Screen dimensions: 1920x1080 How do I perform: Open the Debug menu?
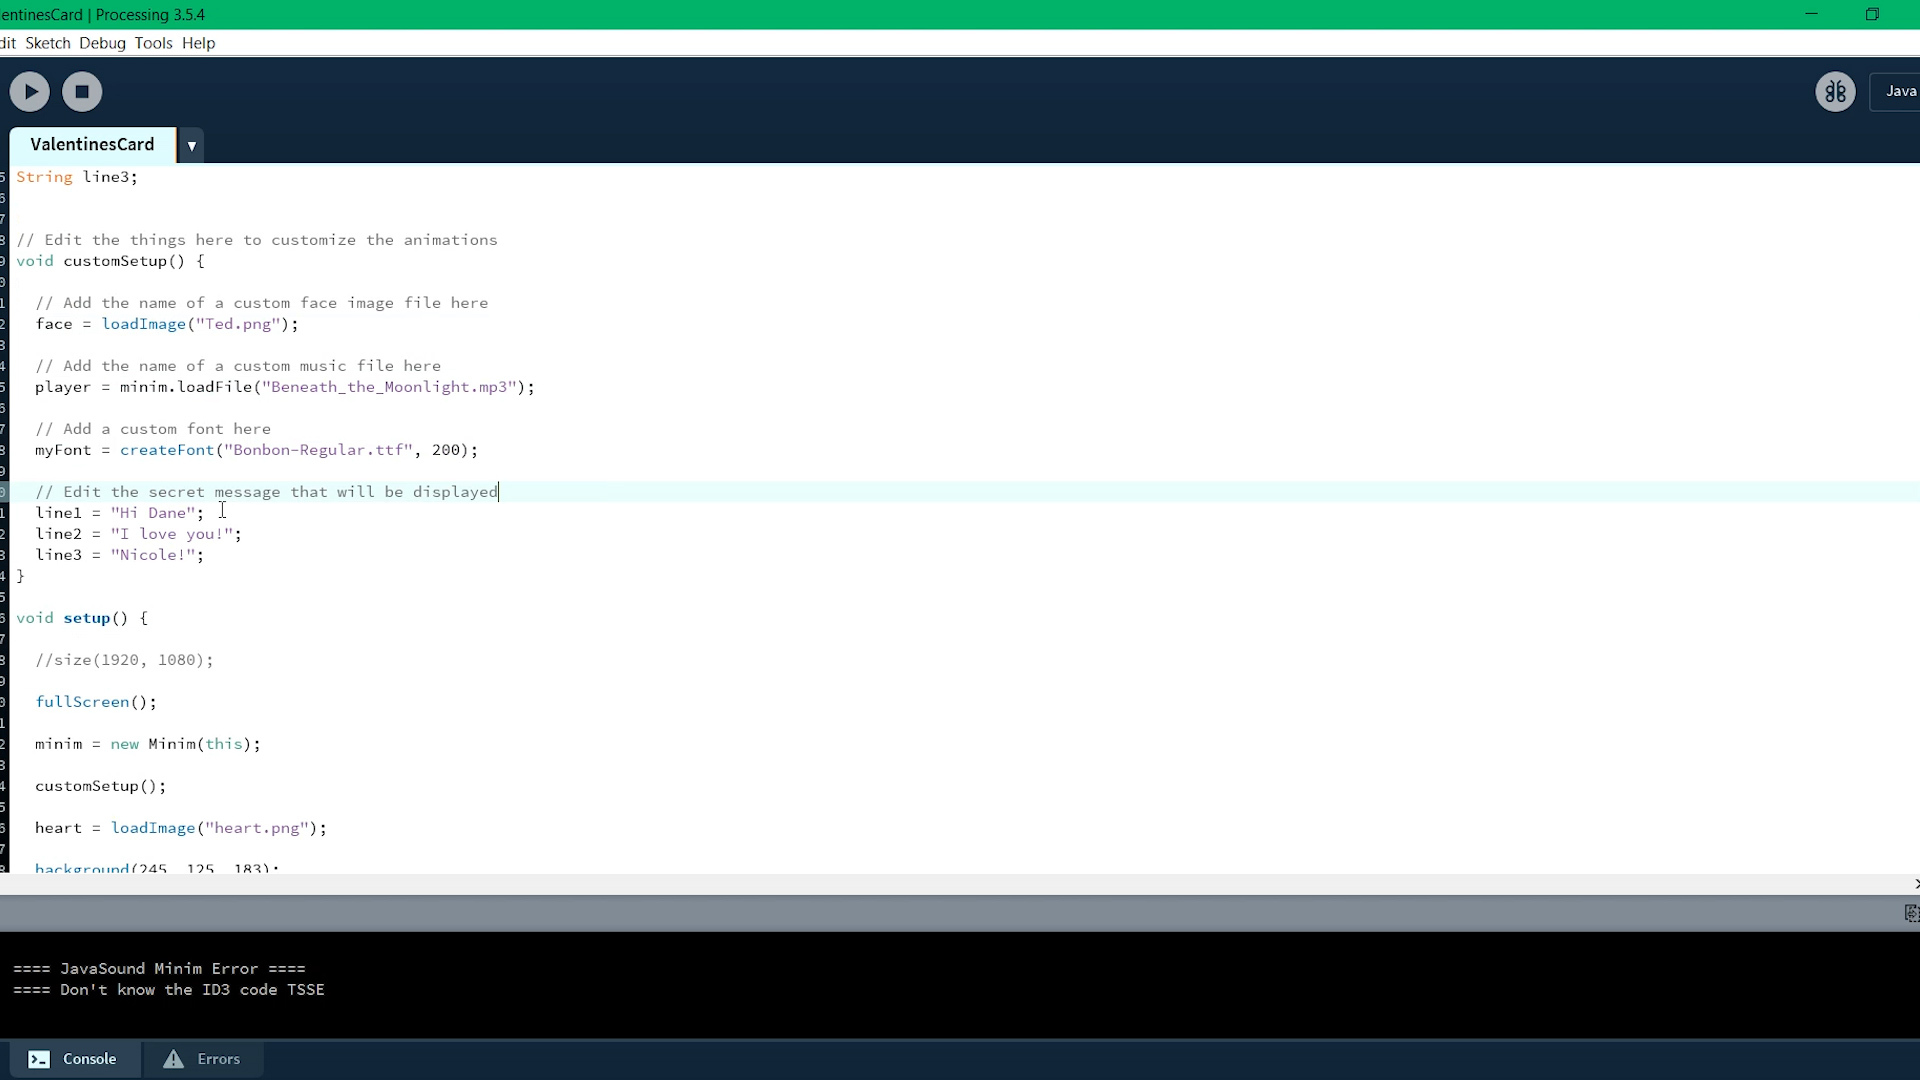click(103, 44)
